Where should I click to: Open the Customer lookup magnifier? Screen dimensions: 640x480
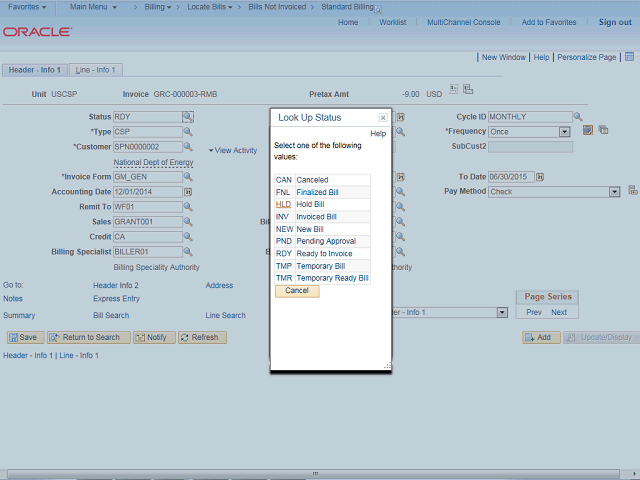(187, 147)
